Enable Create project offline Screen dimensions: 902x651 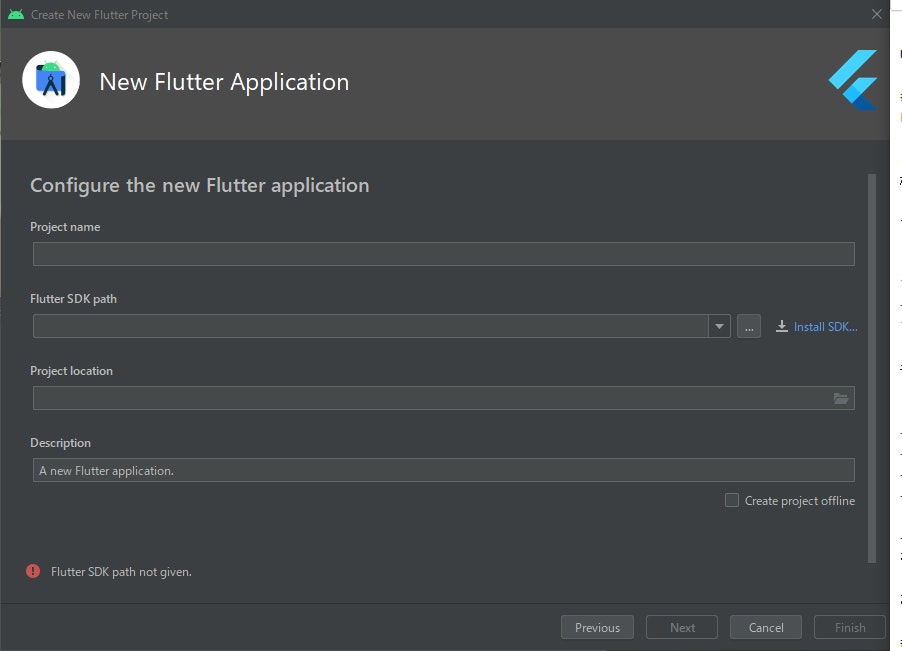732,500
